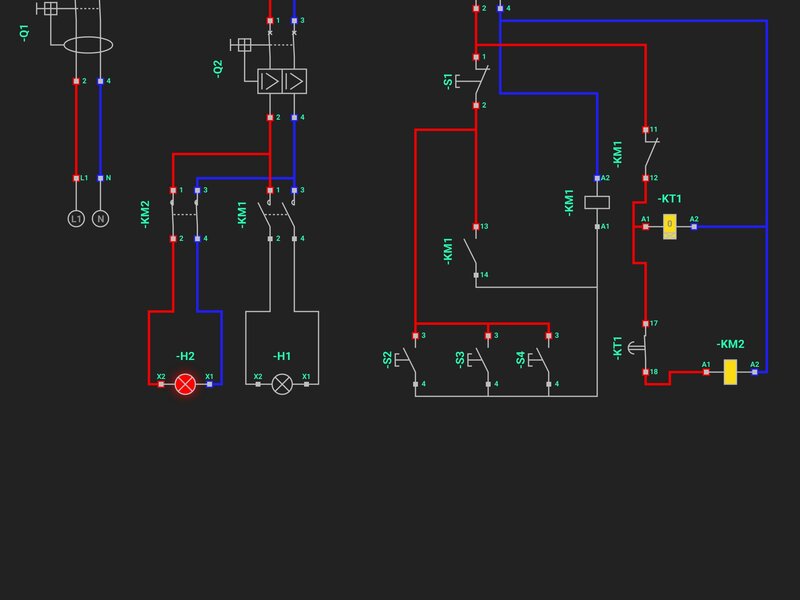The height and width of the screenshot is (600, 800).
Task: Click the yellow KT1 timer coil
Action: click(x=670, y=227)
